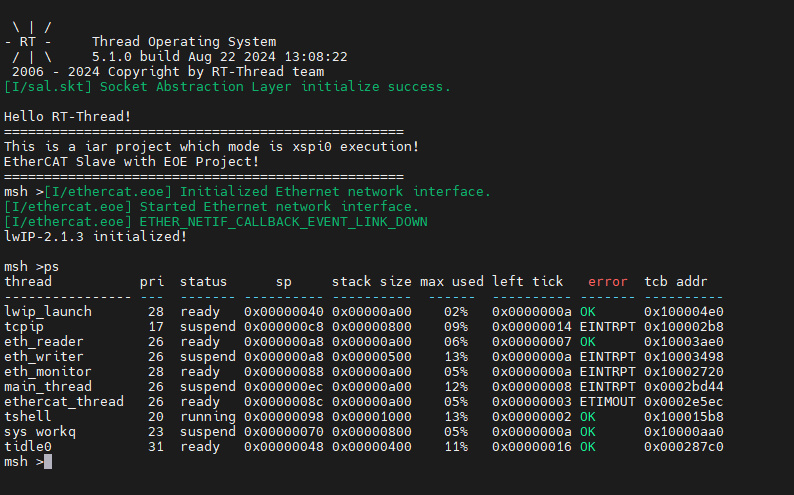794x495 pixels.
Task: Click the ETIMOUT error value
Action: [608, 402]
